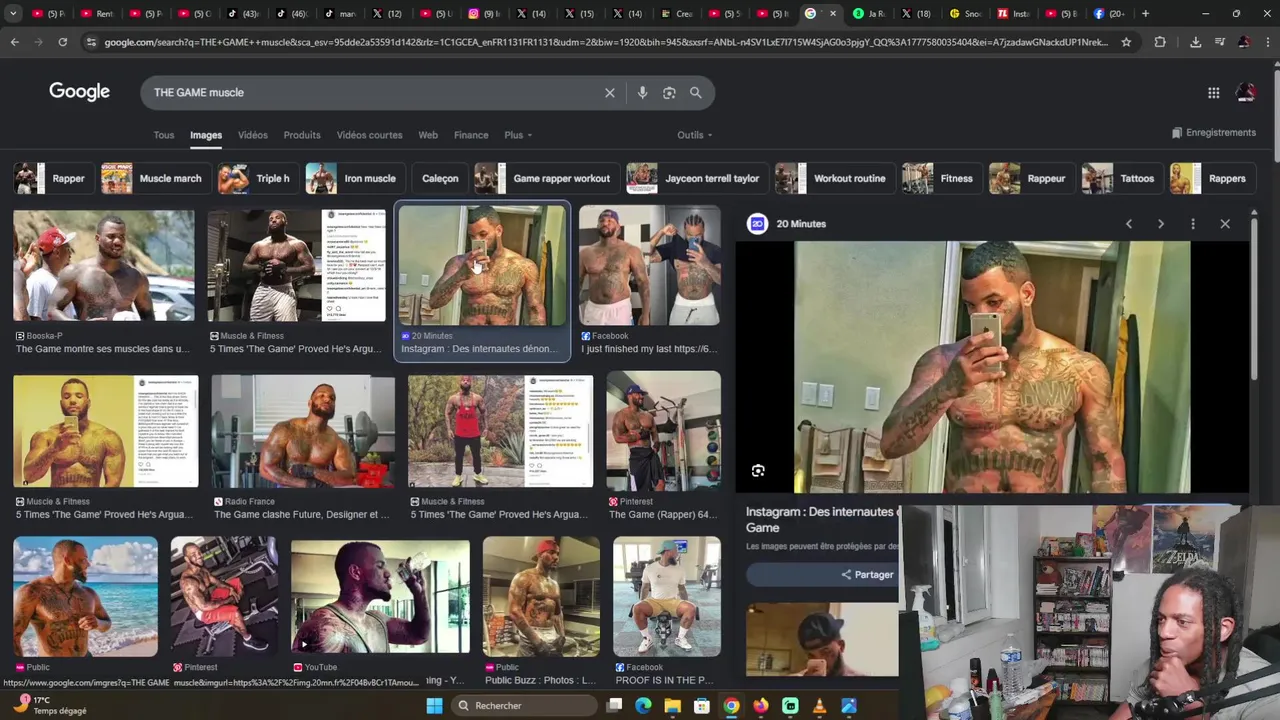This screenshot has height=720, width=1280.
Task: Open 'The Game clashe Future, Designer' caption
Action: click(301, 515)
